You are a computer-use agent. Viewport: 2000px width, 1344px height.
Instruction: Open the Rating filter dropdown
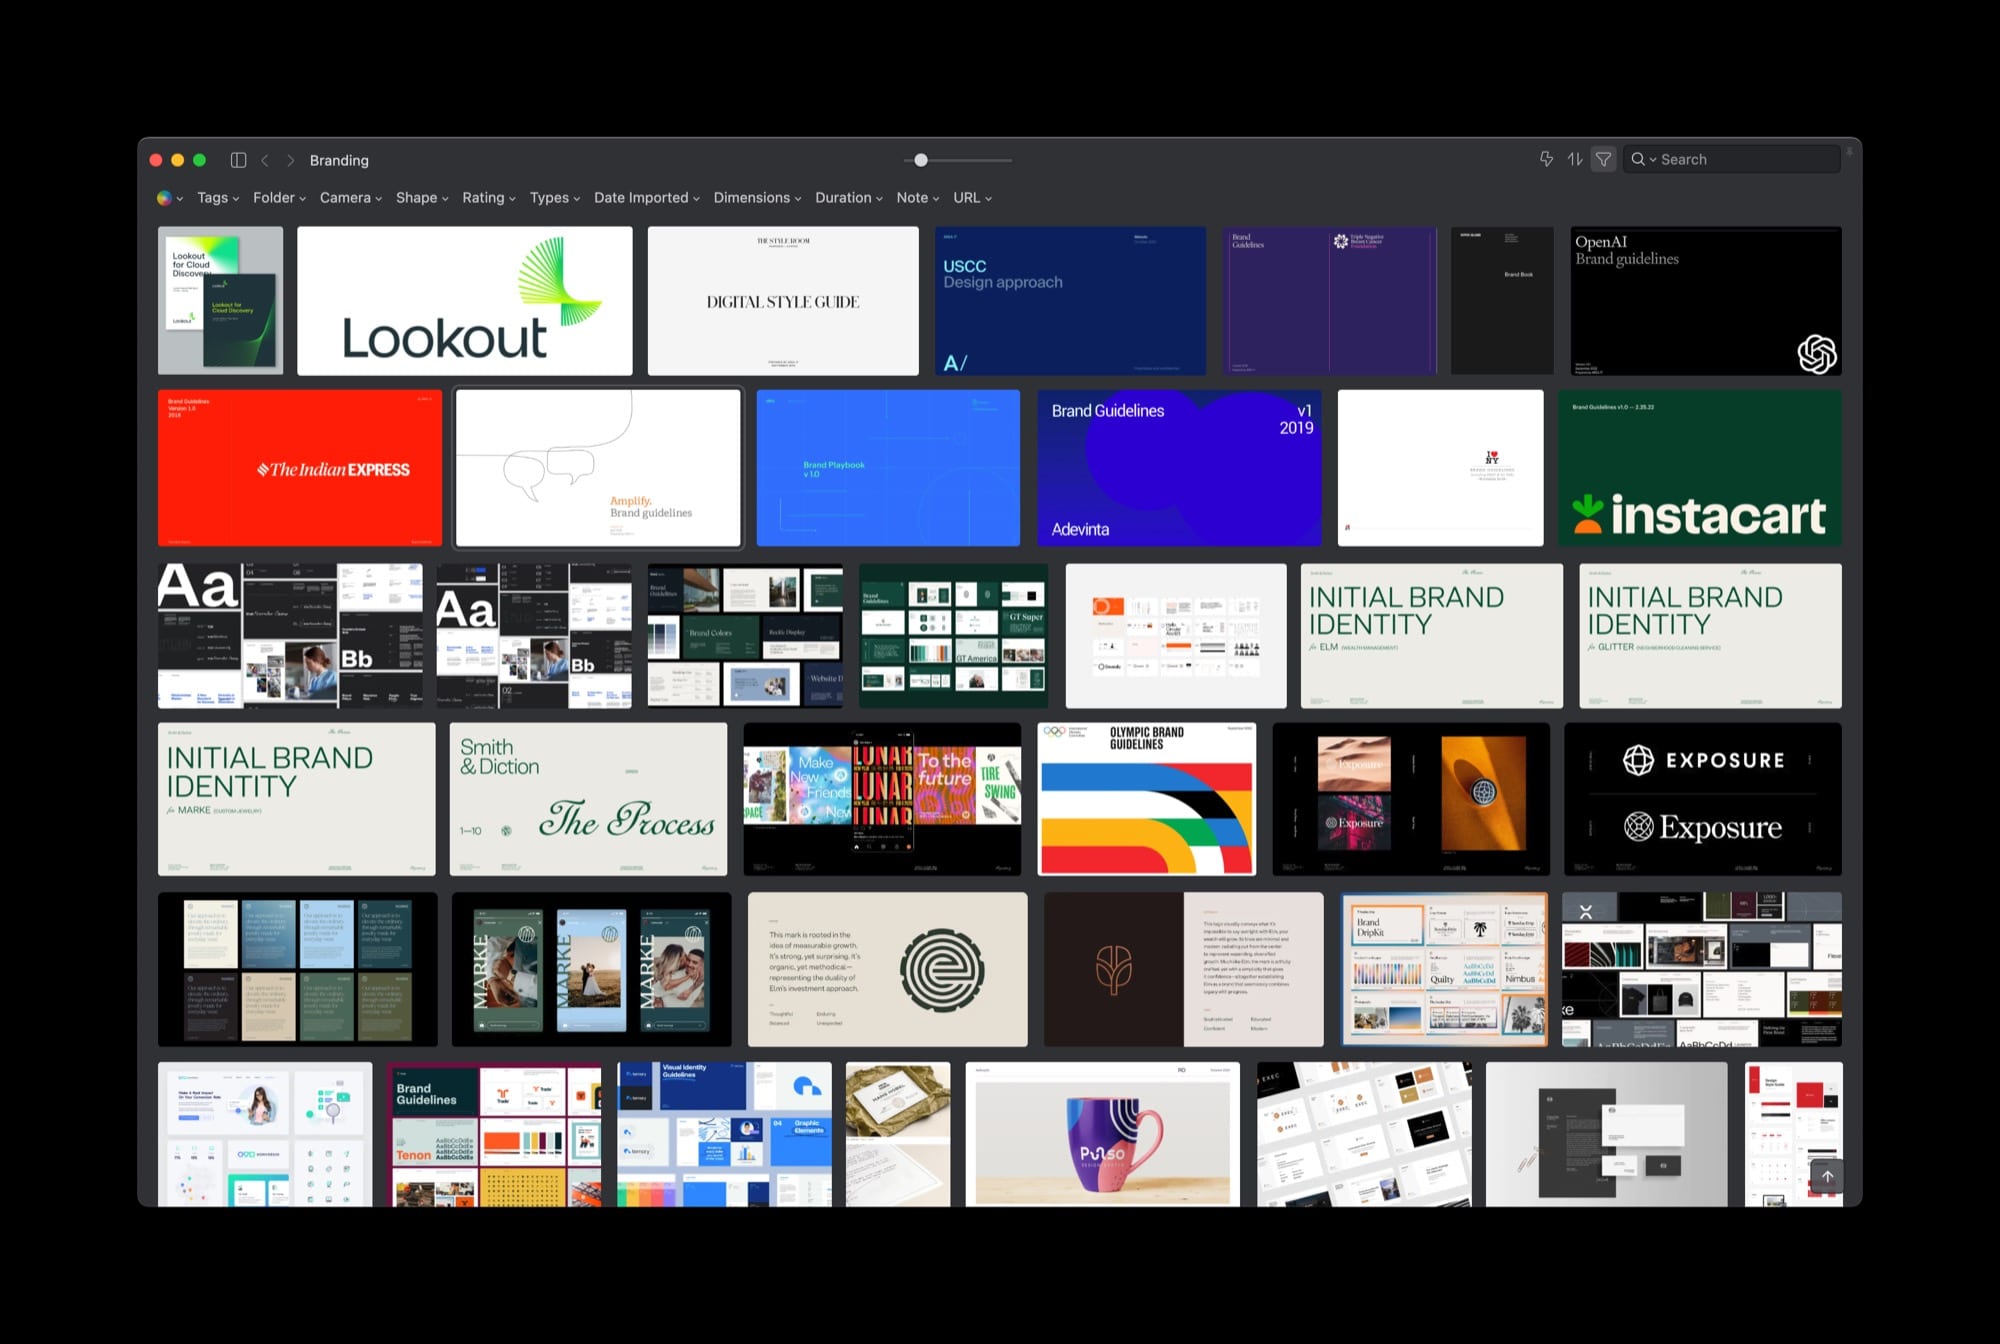[489, 198]
